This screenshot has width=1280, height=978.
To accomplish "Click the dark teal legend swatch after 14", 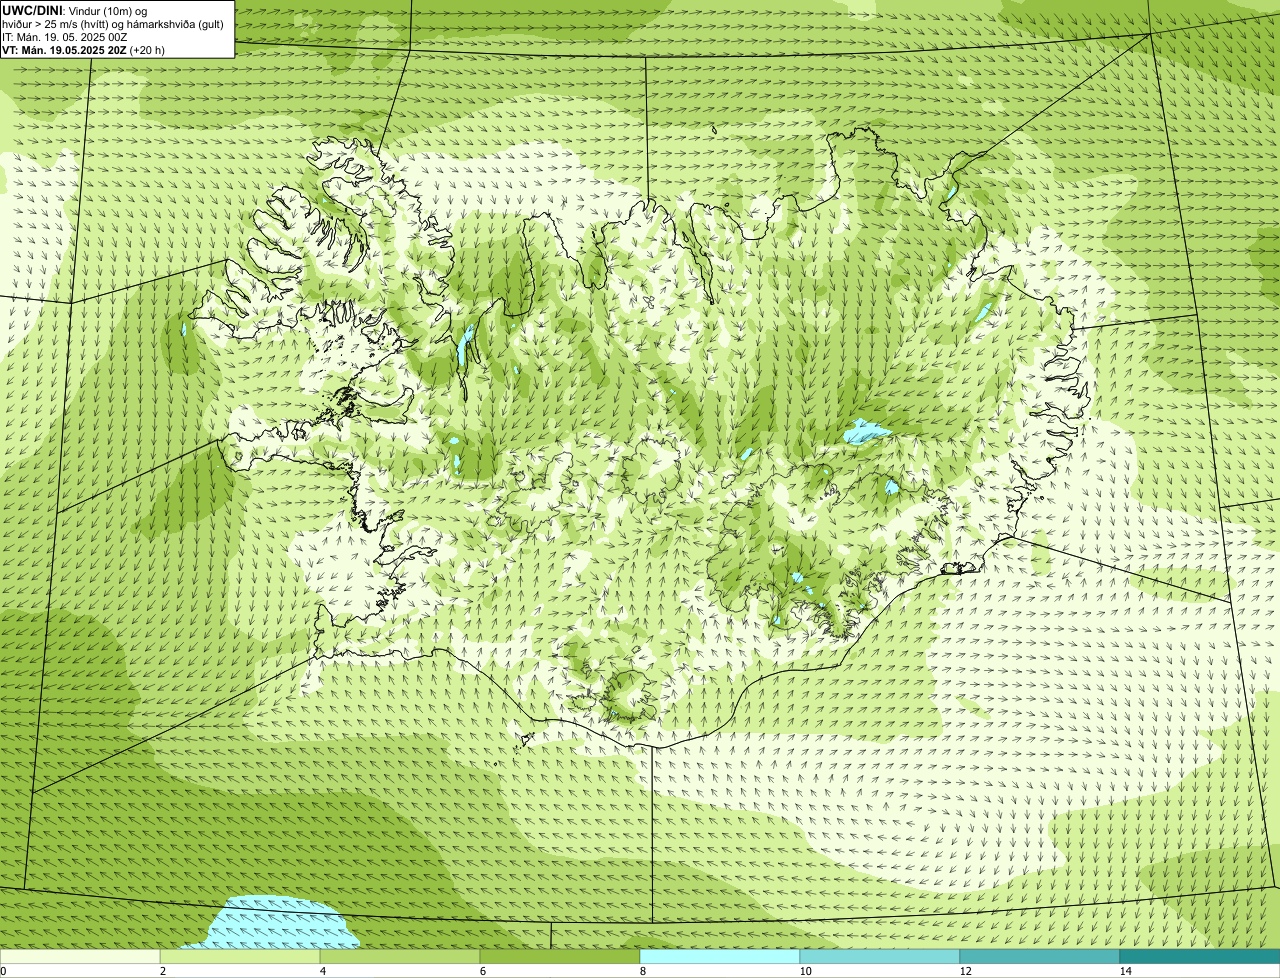I will pyautogui.click(x=1200, y=957).
